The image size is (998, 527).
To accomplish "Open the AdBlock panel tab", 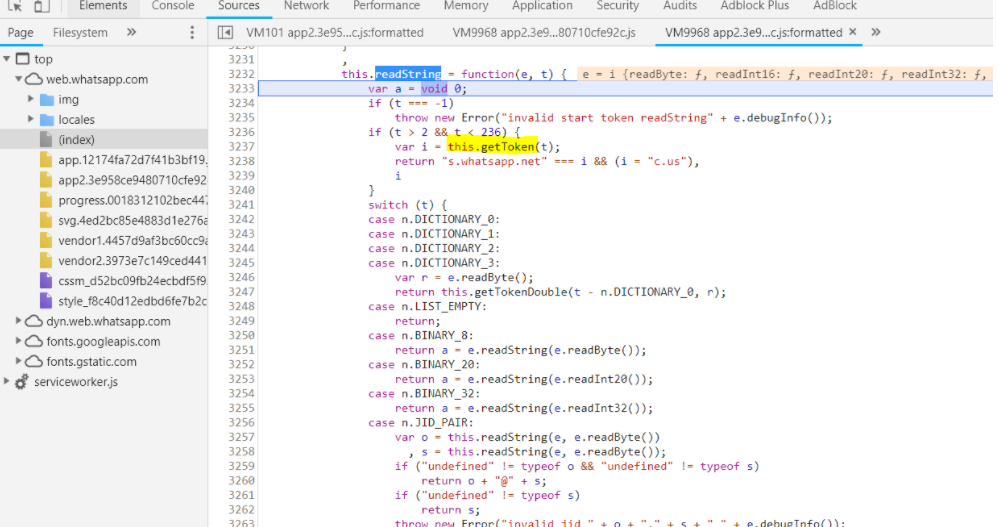I will pos(835,6).
